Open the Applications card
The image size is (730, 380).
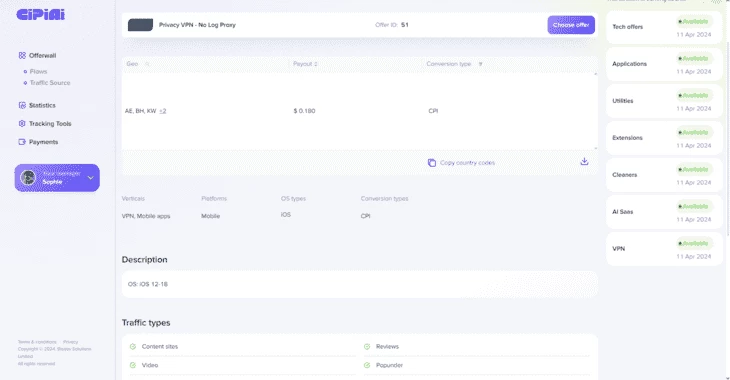(x=663, y=64)
